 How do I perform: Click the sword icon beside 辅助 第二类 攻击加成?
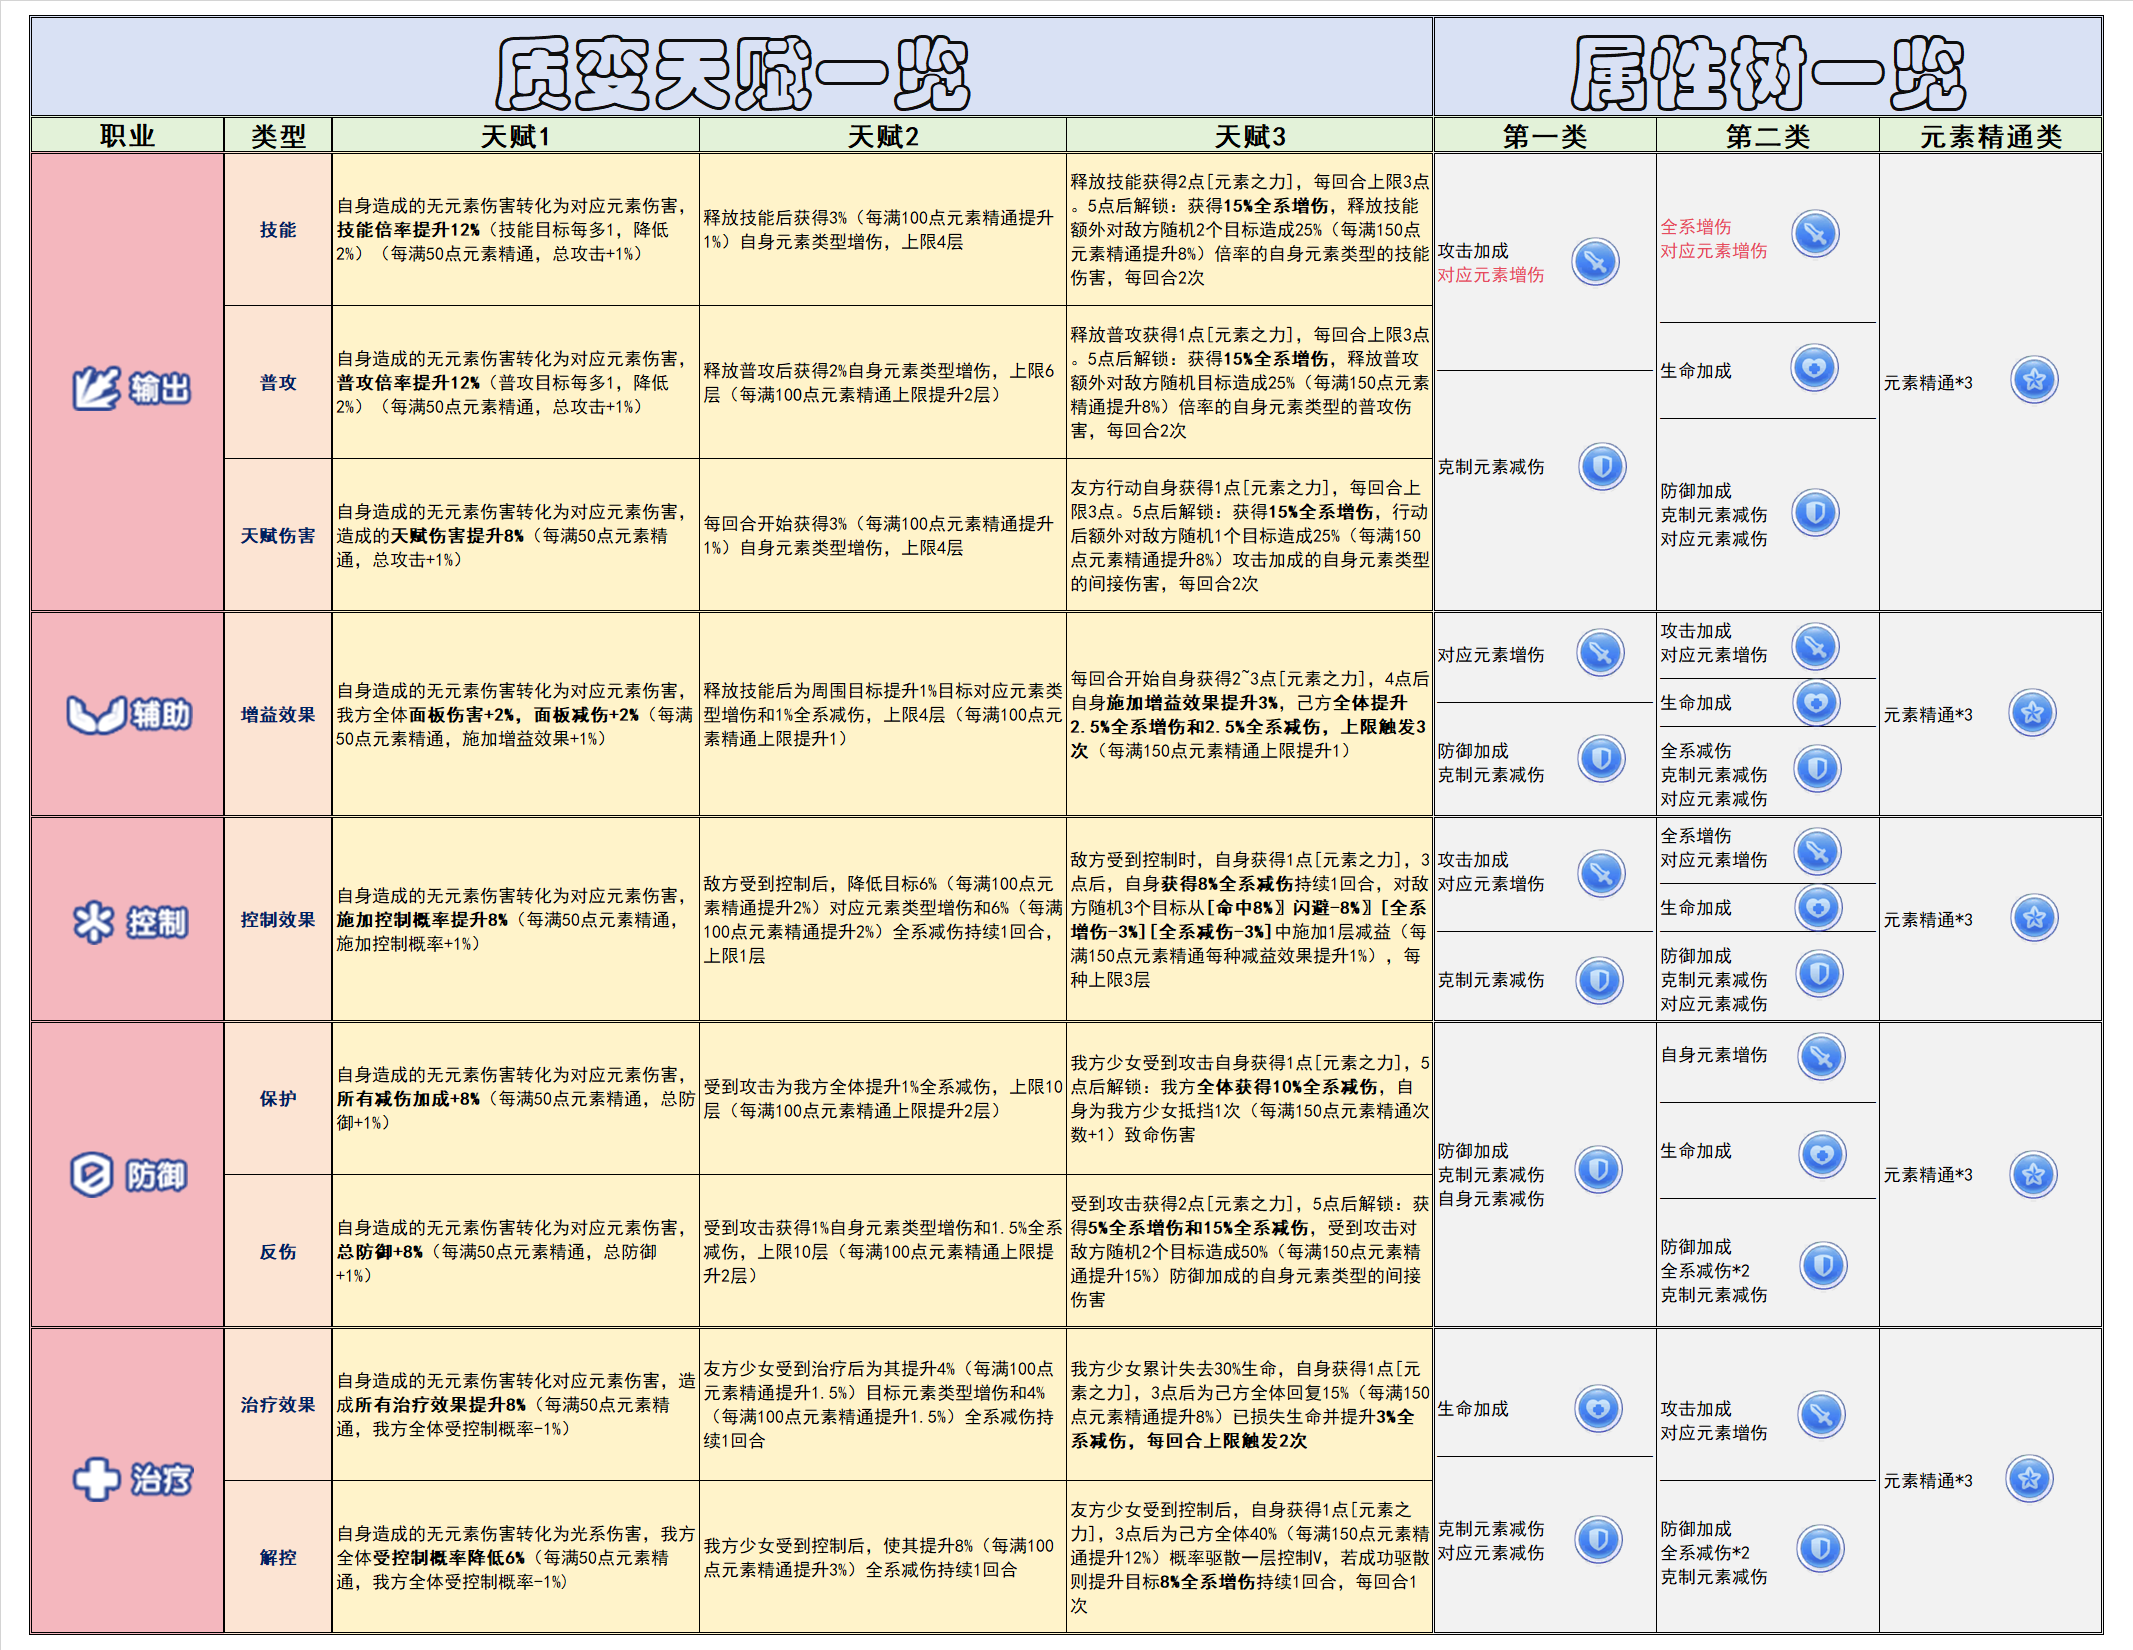(1816, 646)
